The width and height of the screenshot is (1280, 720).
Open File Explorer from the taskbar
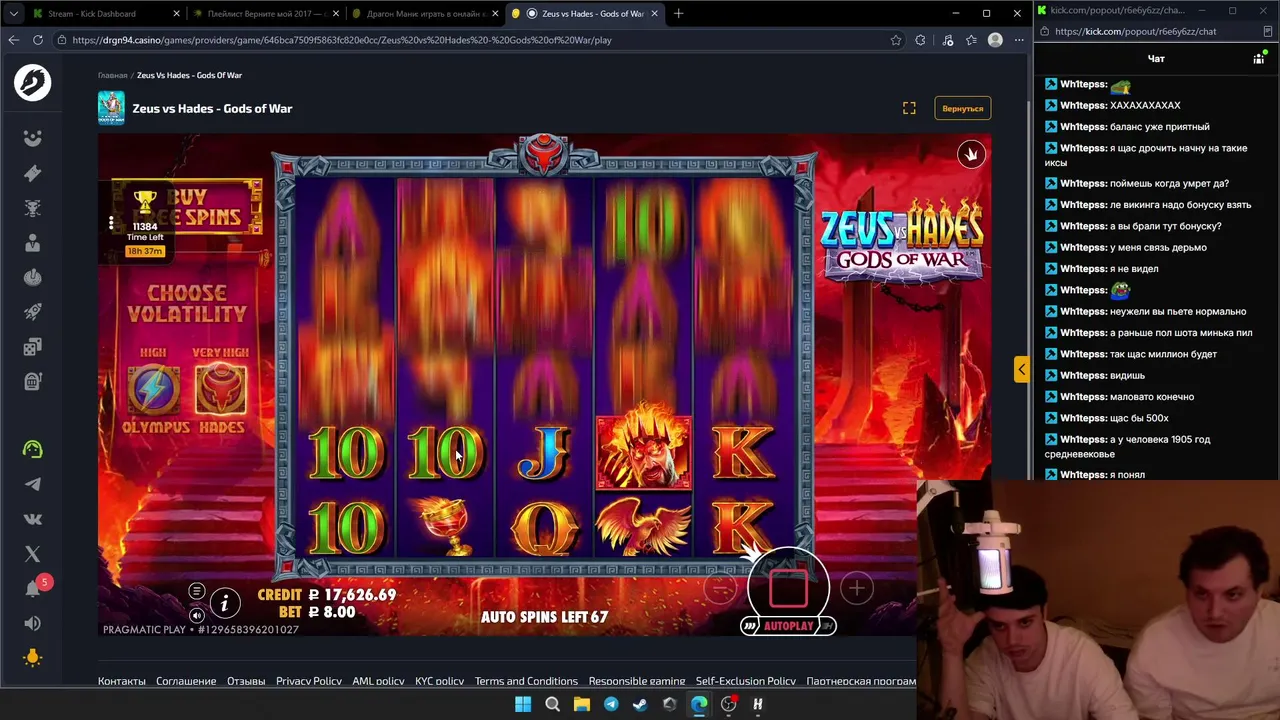(x=582, y=704)
